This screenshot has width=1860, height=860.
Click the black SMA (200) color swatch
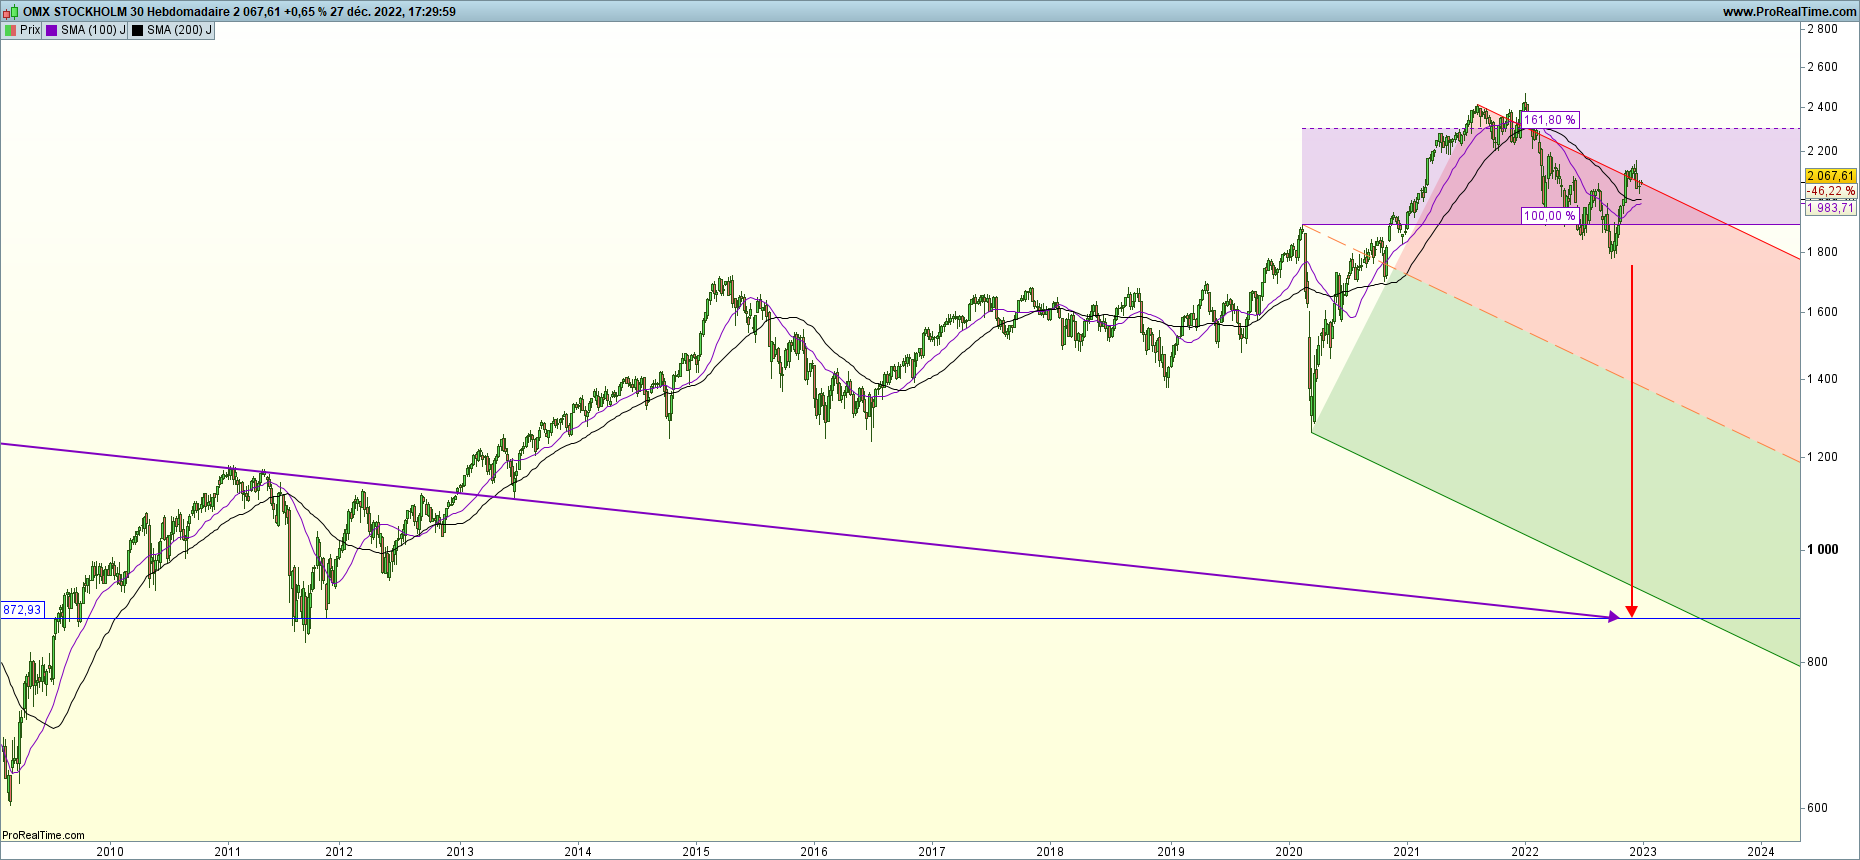click(x=137, y=30)
